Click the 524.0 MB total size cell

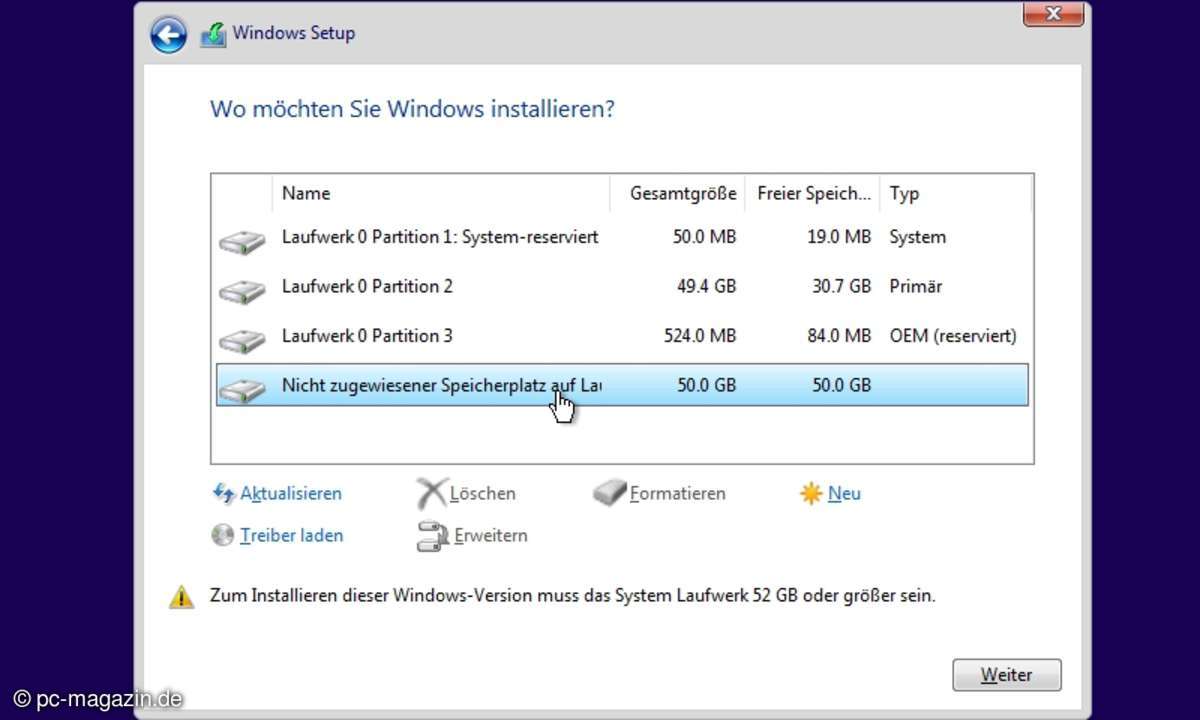click(x=700, y=335)
